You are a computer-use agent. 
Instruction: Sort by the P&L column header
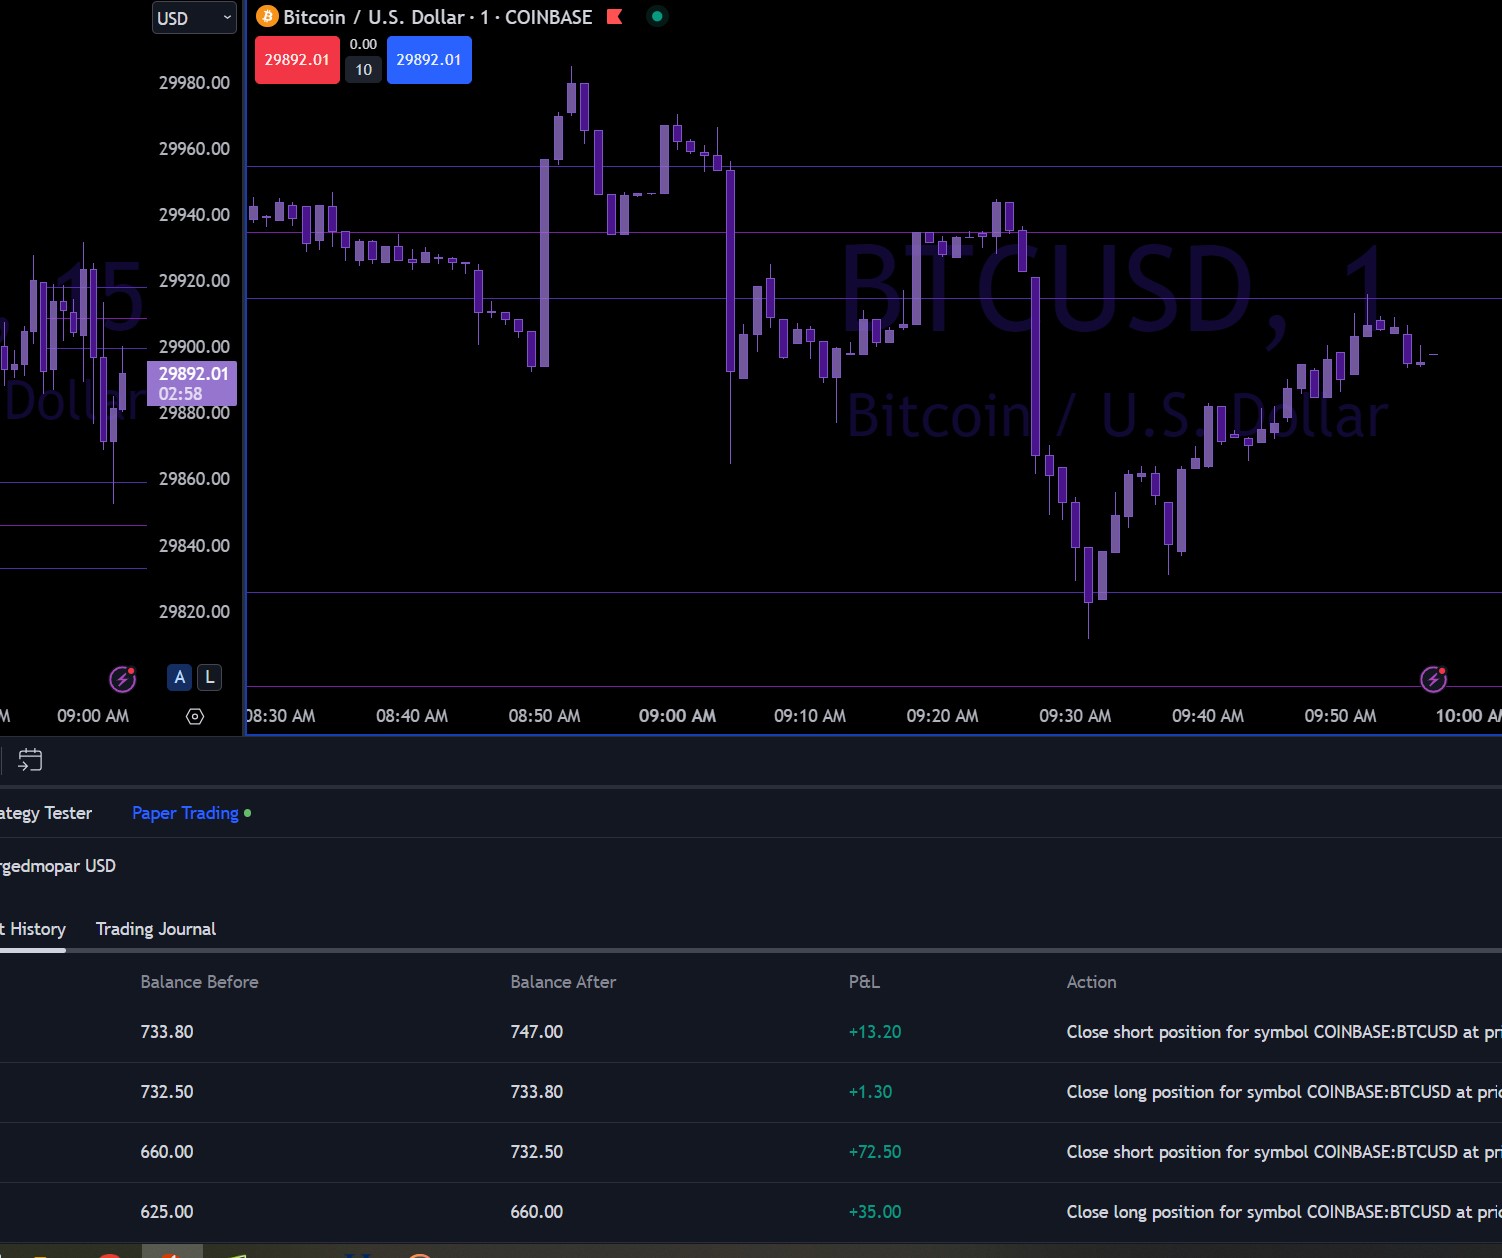pyautogui.click(x=864, y=982)
